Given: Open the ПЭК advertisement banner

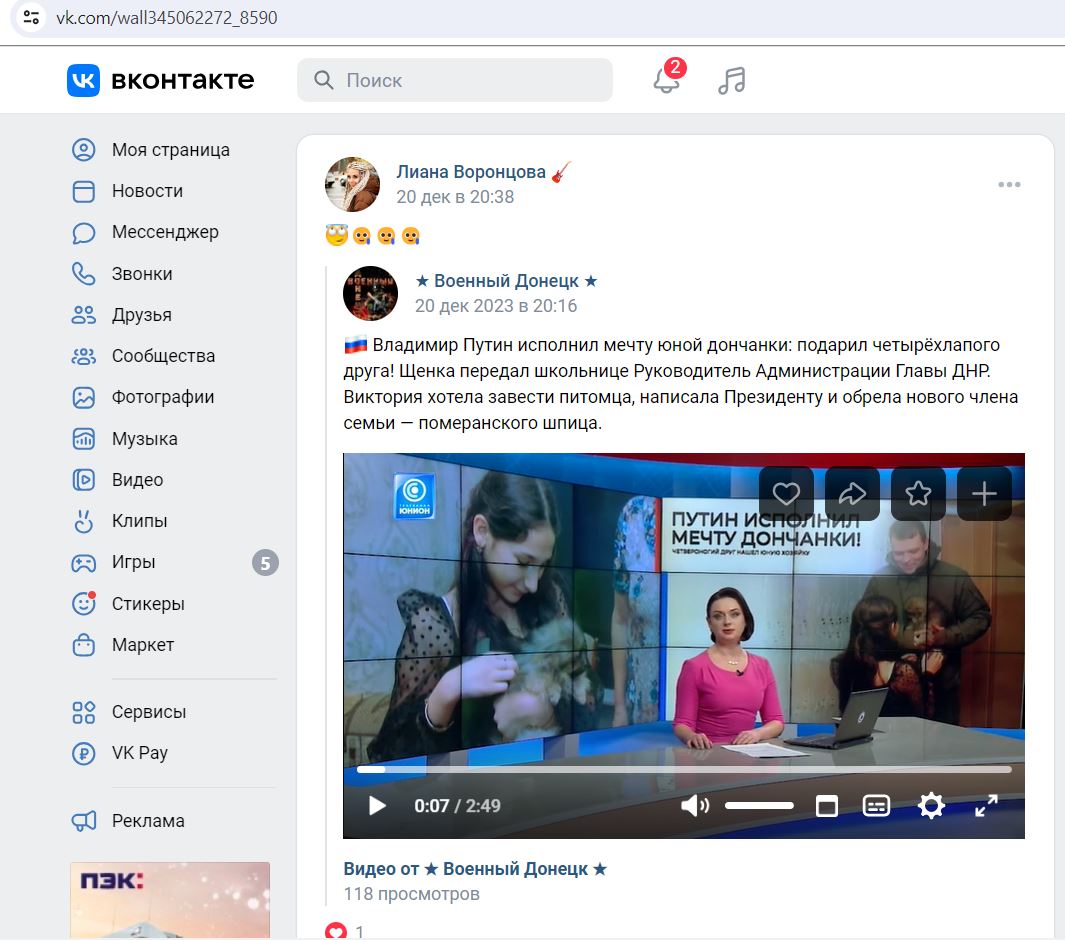Looking at the screenshot, I should coord(170,901).
